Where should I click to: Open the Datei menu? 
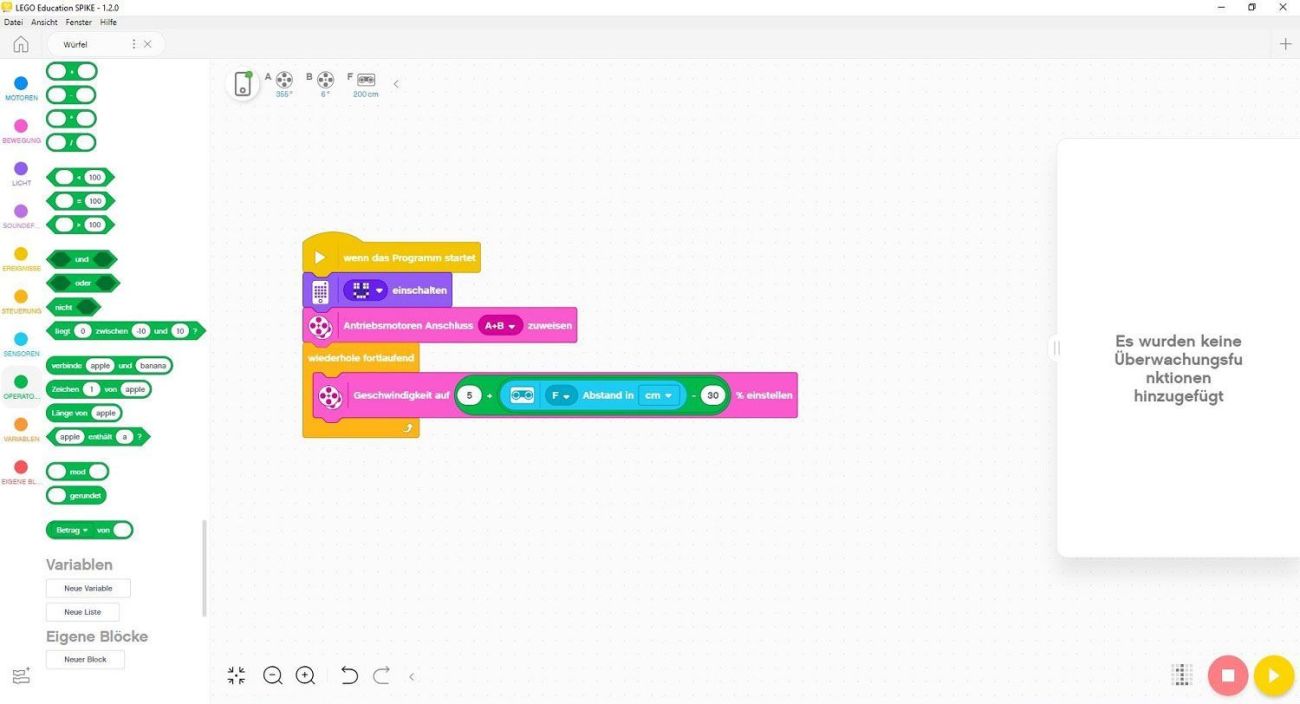pos(13,22)
